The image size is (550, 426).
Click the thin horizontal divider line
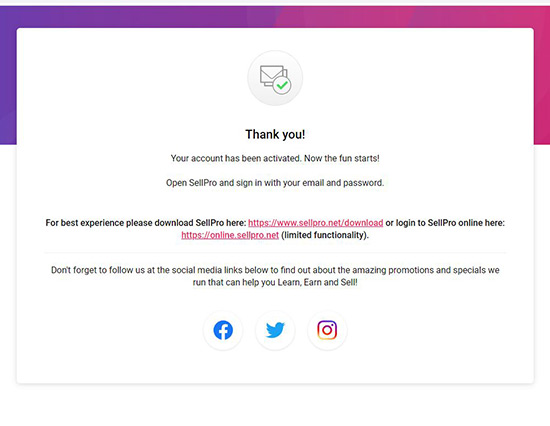tap(275, 252)
